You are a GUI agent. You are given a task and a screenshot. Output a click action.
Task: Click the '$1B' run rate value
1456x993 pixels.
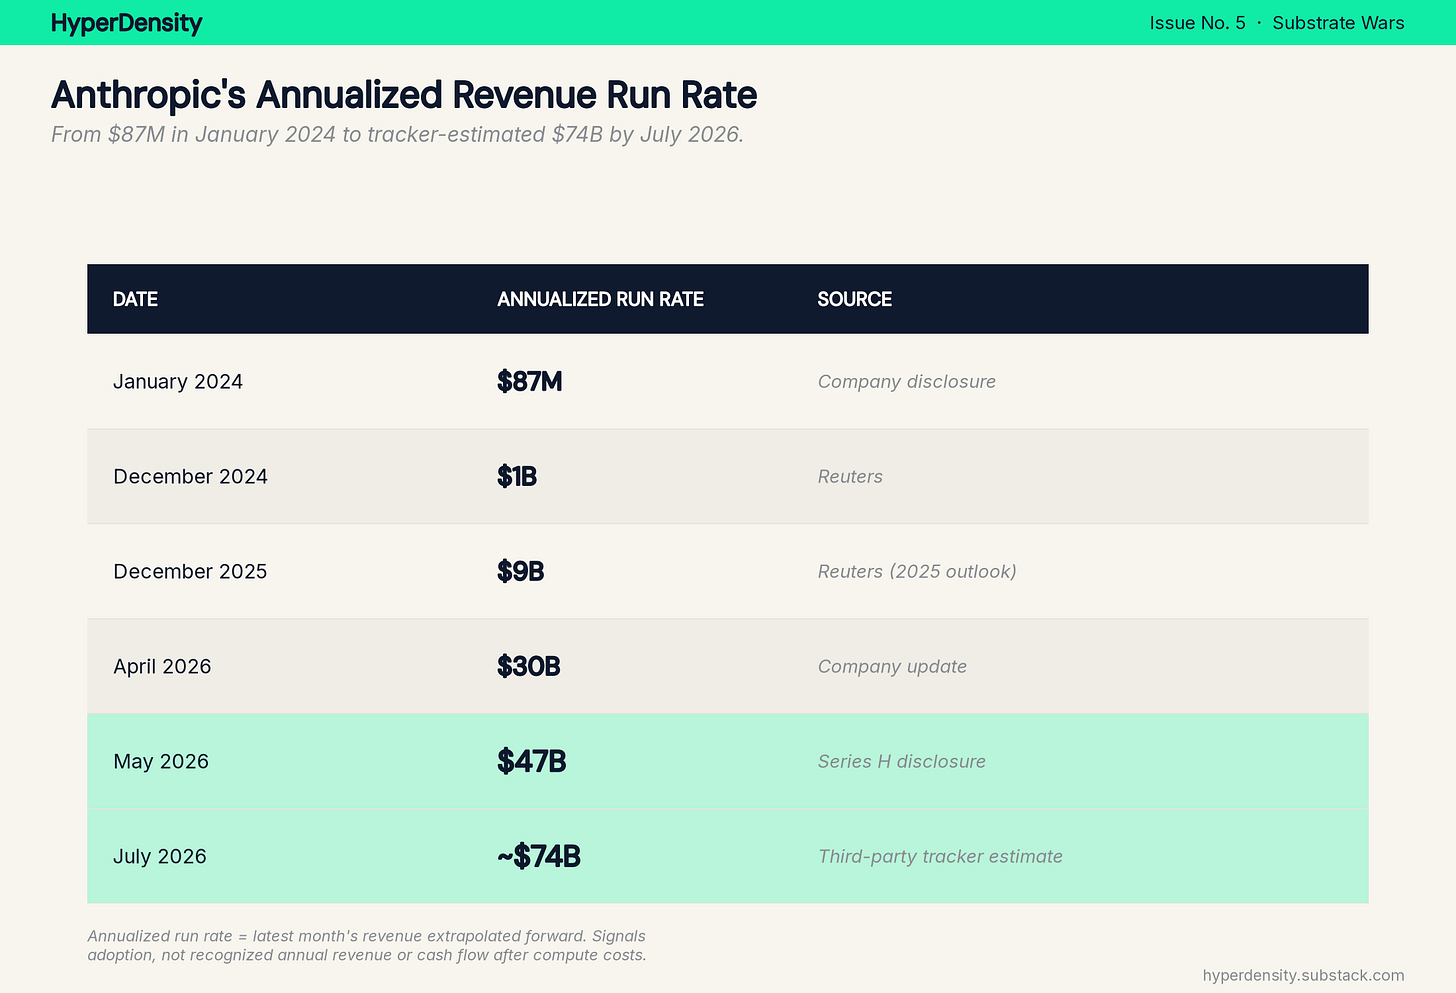[517, 476]
